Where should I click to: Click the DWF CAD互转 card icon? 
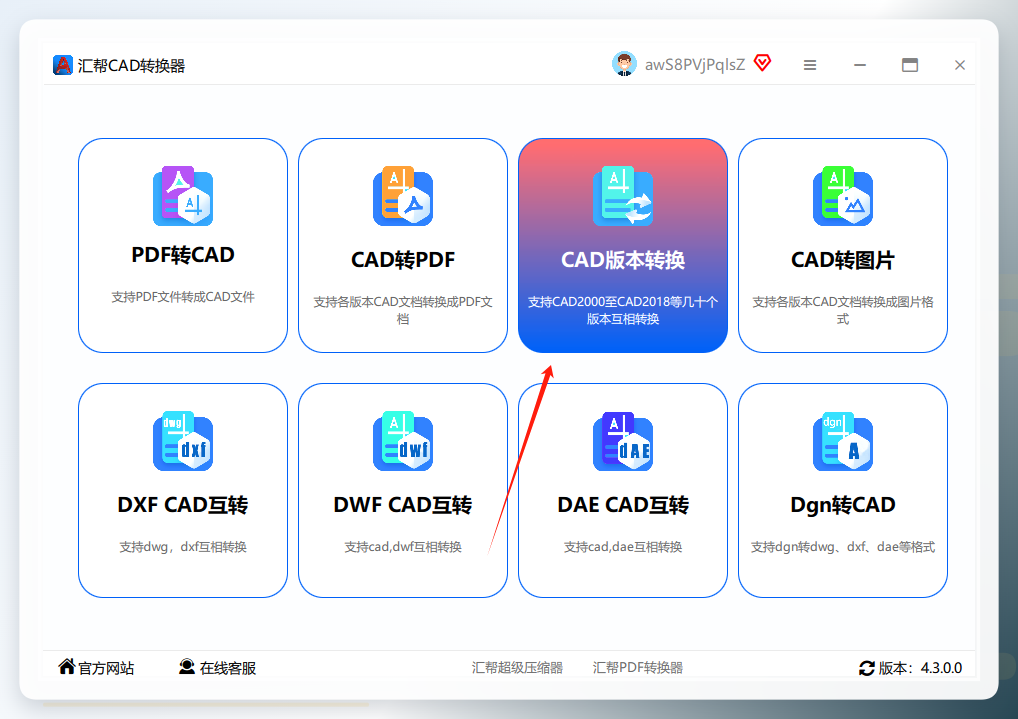tap(403, 441)
